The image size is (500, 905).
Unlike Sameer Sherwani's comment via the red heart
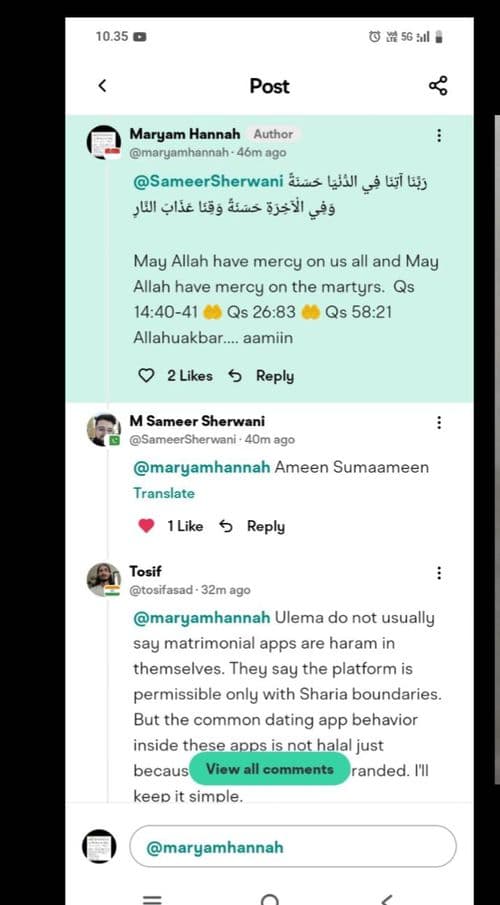[147, 526]
